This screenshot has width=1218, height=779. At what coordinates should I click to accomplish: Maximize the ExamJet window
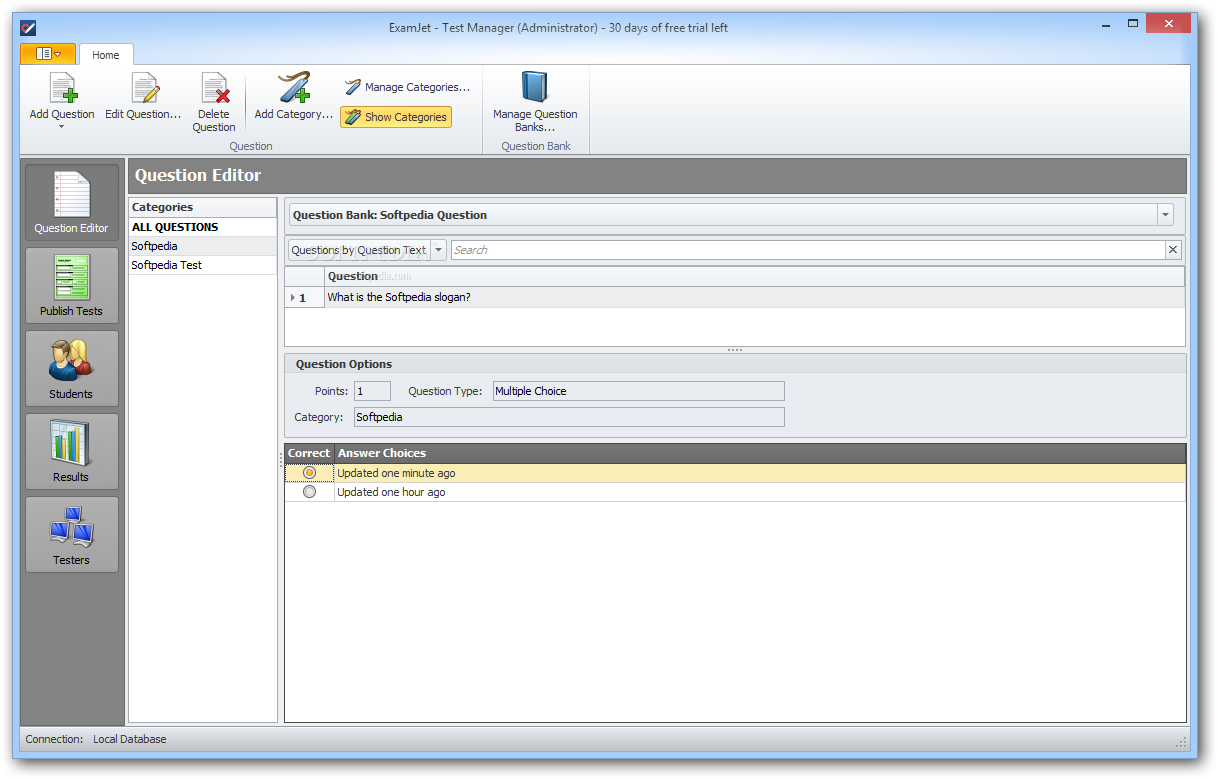pos(1133,23)
